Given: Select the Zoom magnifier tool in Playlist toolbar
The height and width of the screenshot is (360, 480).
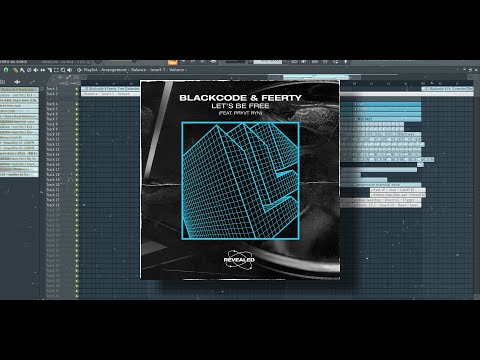Looking at the screenshot, I should [63, 70].
